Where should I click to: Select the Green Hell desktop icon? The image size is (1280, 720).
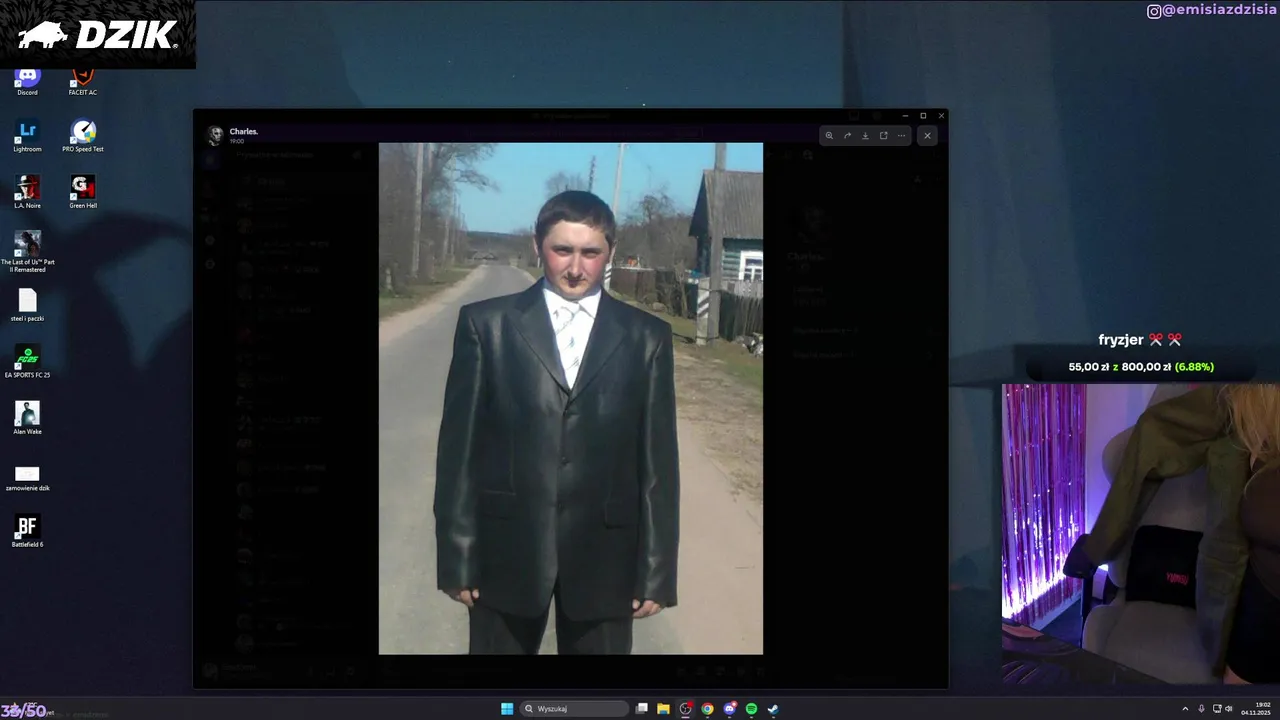[x=83, y=193]
